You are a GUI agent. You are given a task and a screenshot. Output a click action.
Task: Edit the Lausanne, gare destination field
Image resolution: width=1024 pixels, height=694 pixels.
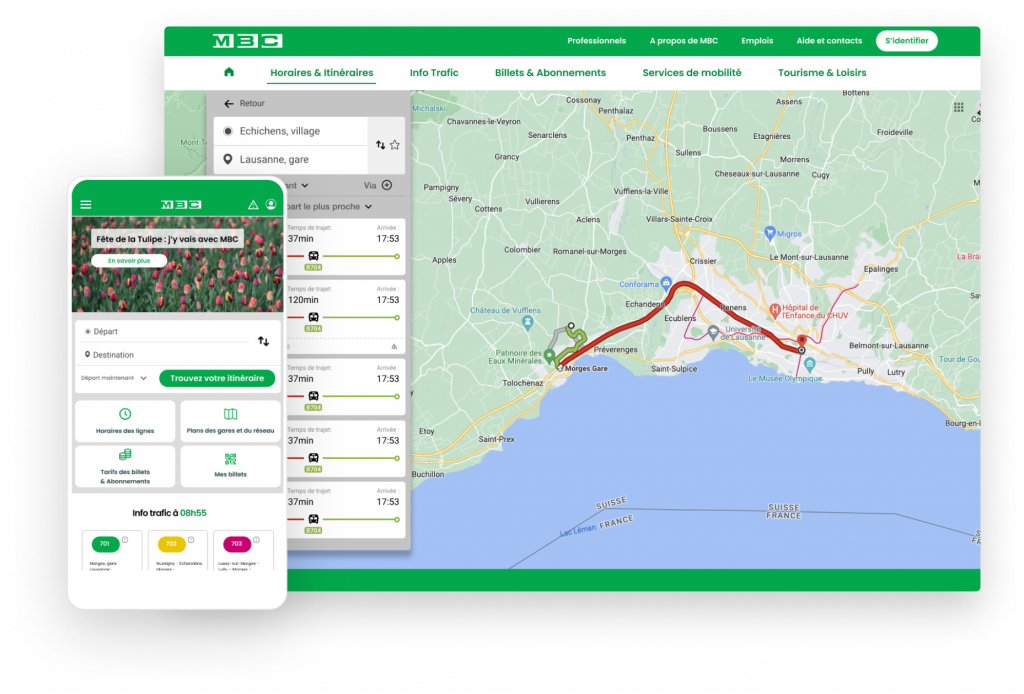291,159
